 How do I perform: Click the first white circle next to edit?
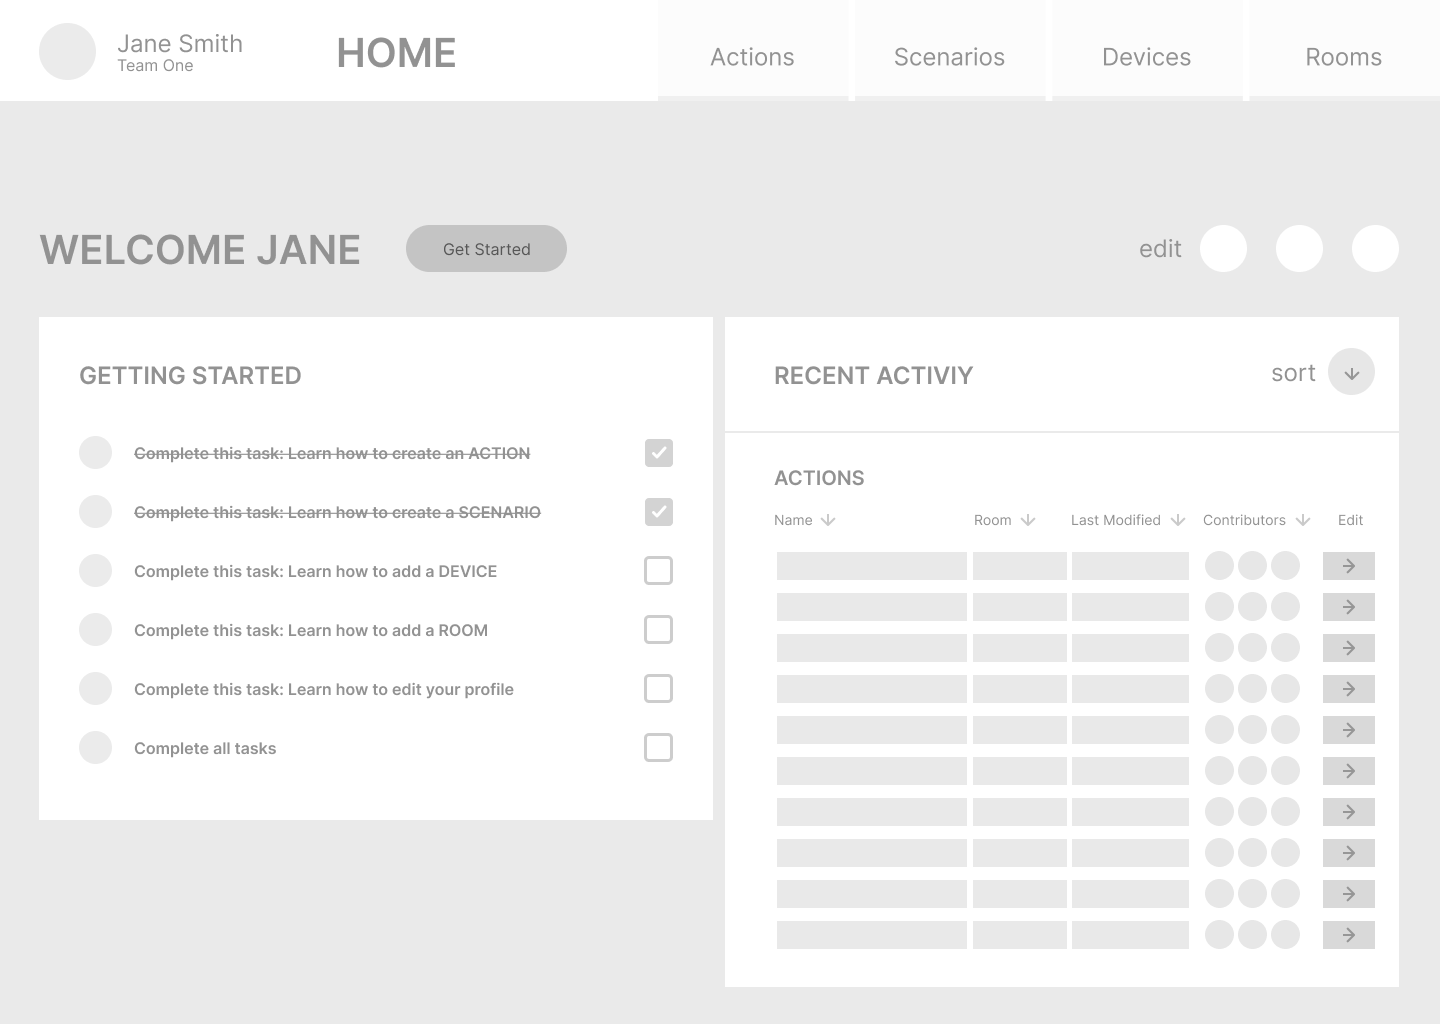pos(1223,249)
